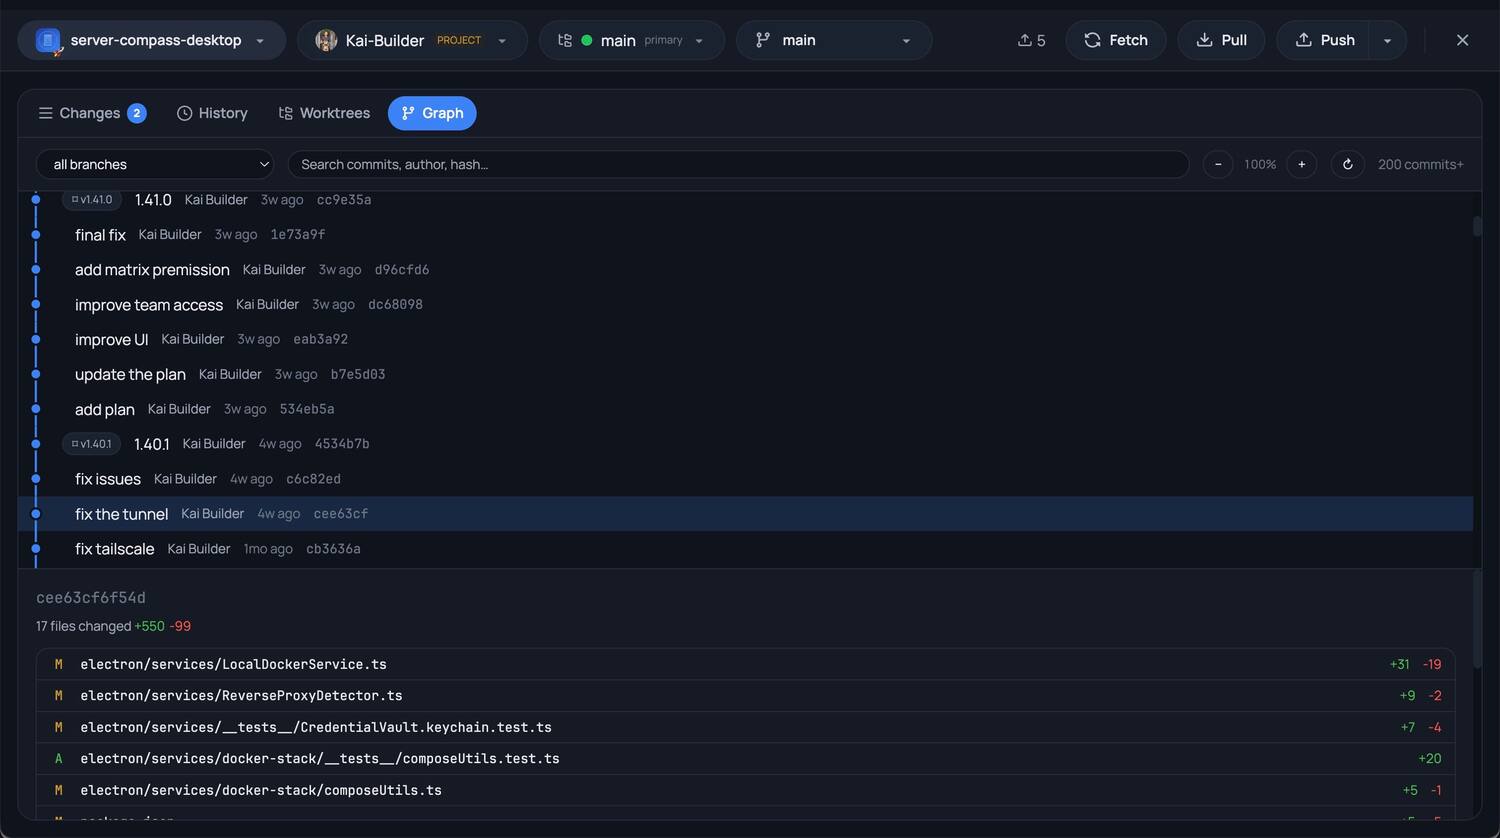Zoom in the graph with plus button
Image resolution: width=1500 pixels, height=838 pixels.
click(1301, 164)
